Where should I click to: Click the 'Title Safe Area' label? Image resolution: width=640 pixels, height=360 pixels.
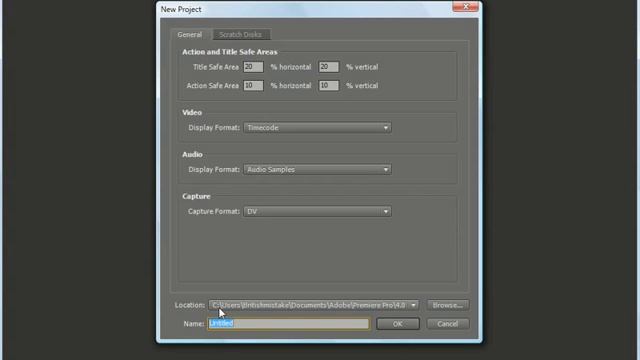point(216,67)
